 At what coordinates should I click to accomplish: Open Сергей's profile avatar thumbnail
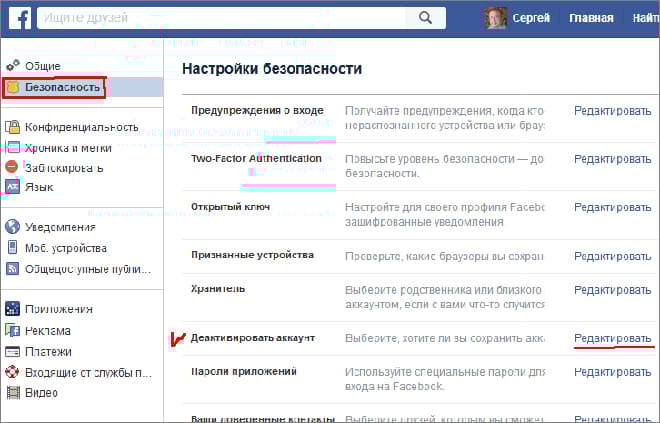pos(495,18)
